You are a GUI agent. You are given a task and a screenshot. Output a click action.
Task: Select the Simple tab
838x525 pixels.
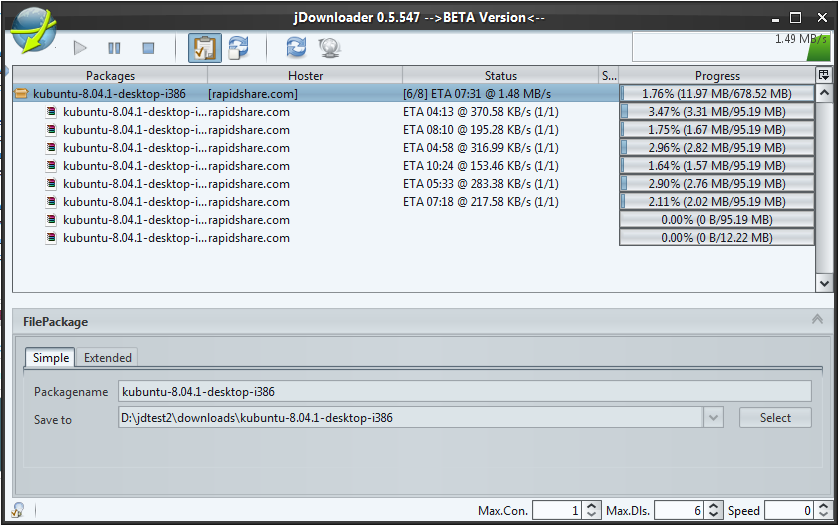pyautogui.click(x=51, y=358)
